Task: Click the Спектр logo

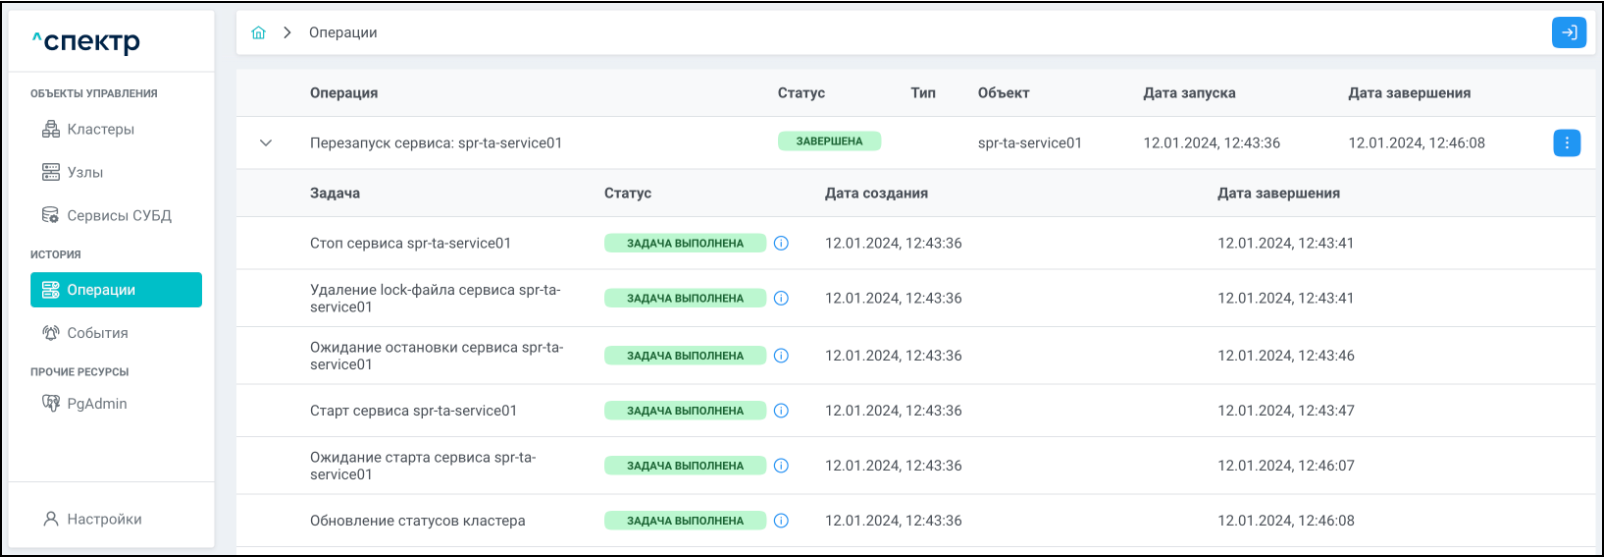Action: pyautogui.click(x=86, y=42)
